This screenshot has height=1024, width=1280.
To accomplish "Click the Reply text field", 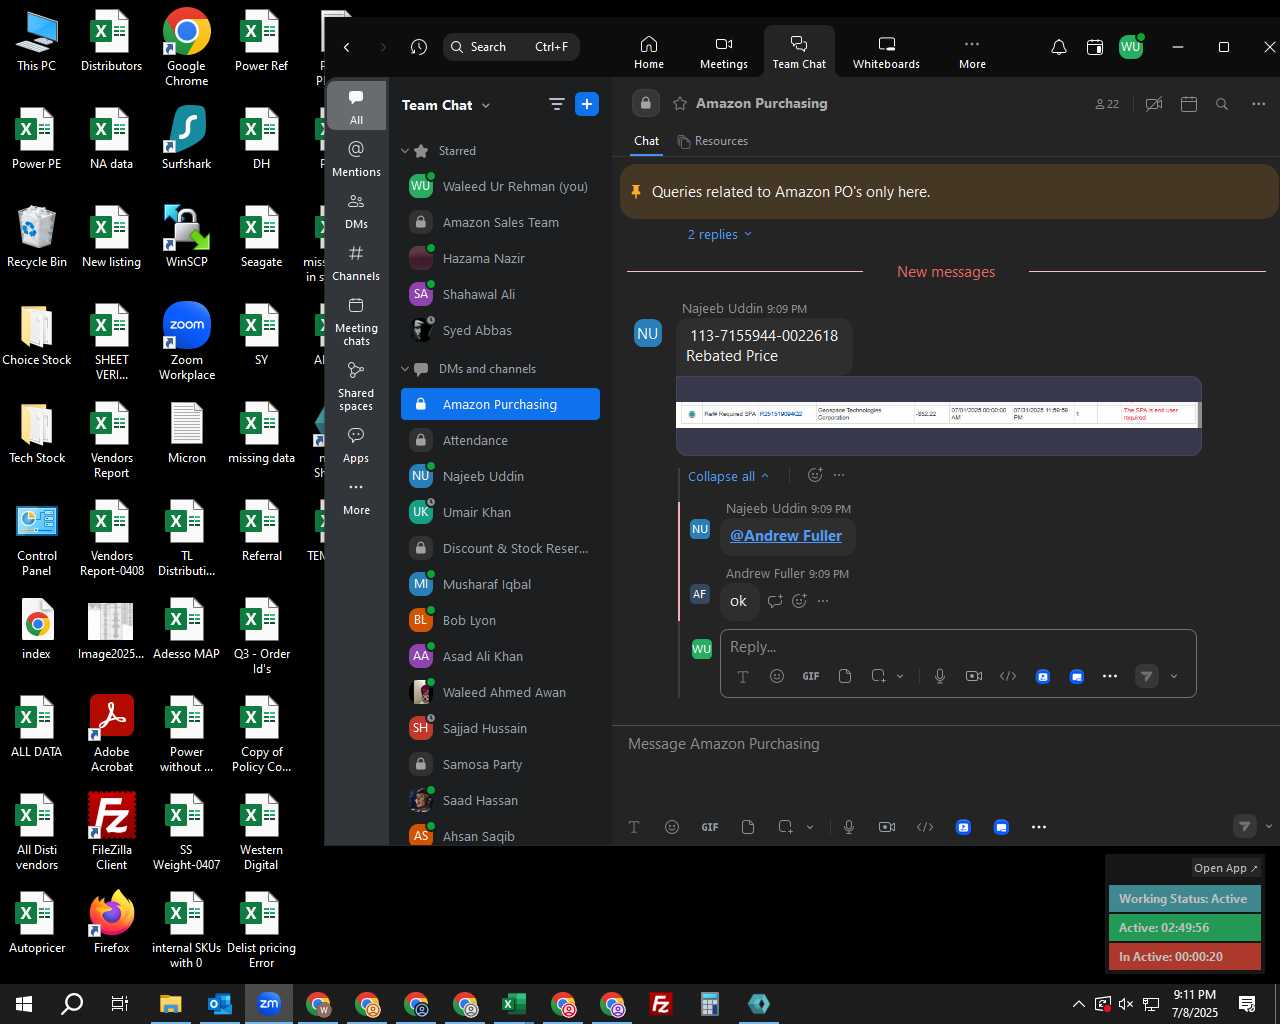I will (958, 647).
